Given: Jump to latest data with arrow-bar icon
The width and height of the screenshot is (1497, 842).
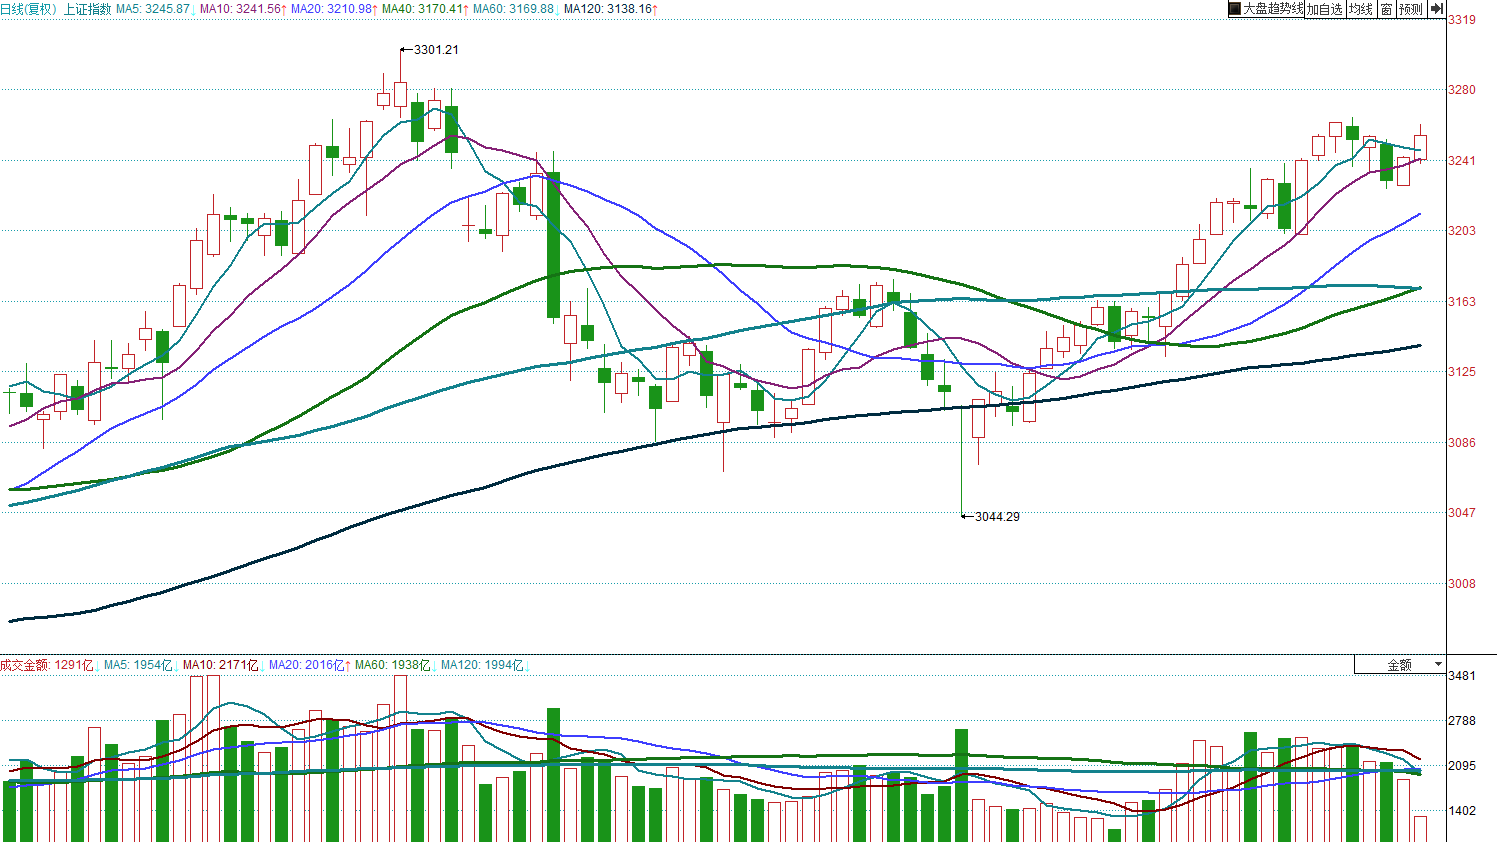Looking at the screenshot, I should [x=1436, y=9].
